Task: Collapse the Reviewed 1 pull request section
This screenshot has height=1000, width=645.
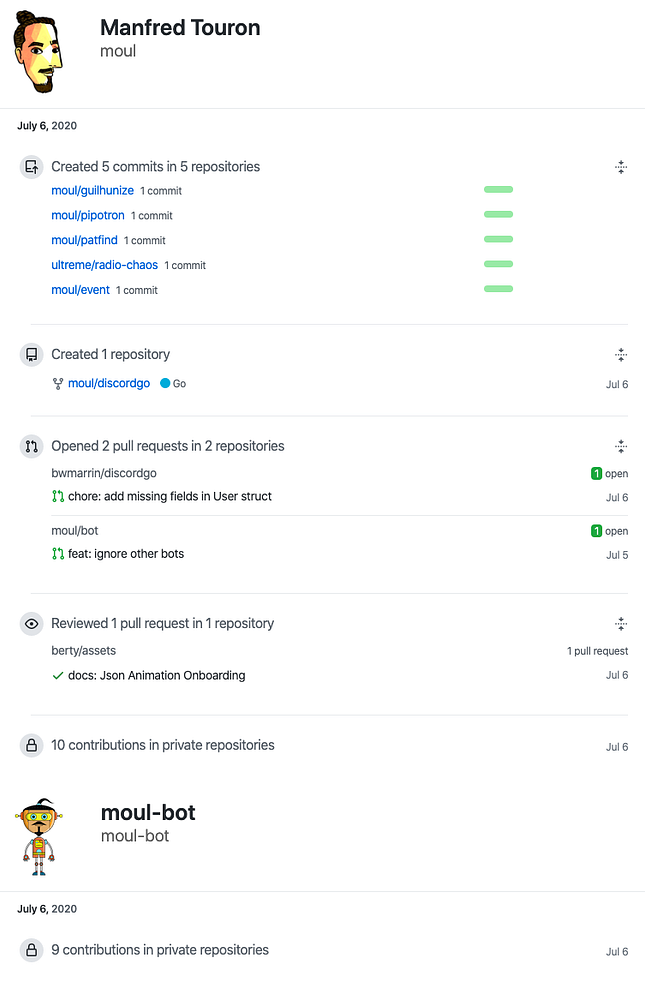Action: coord(621,624)
